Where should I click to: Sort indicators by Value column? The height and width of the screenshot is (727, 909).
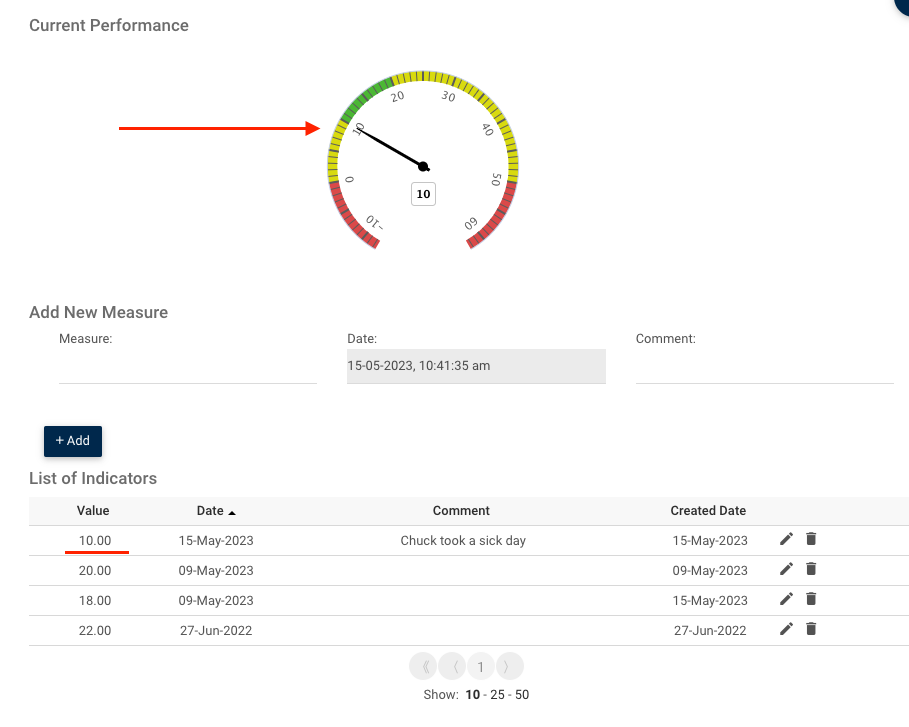(x=93, y=511)
